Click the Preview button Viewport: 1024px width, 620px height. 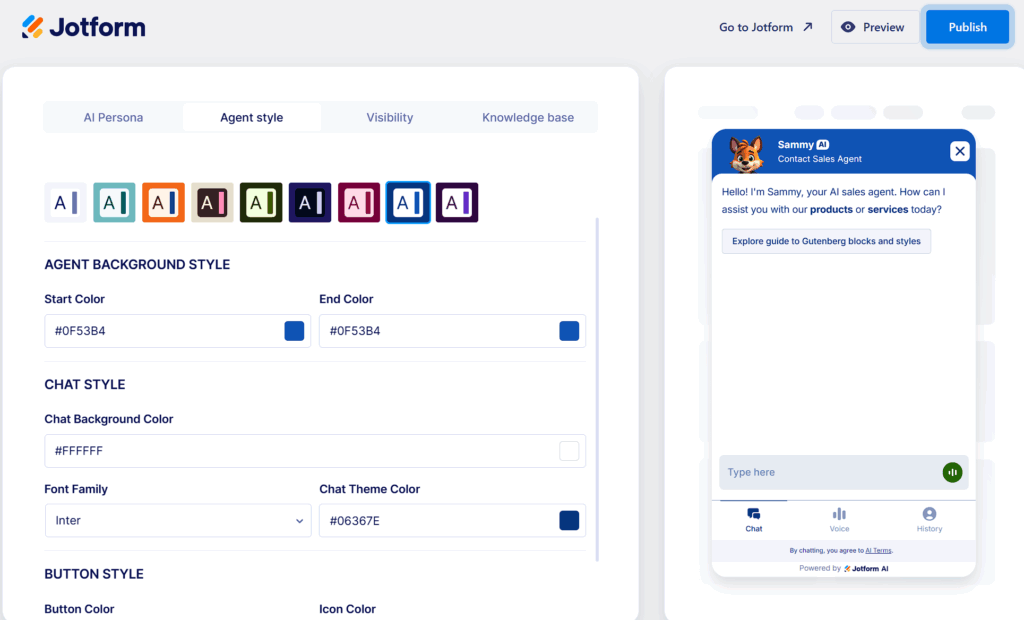pos(873,27)
